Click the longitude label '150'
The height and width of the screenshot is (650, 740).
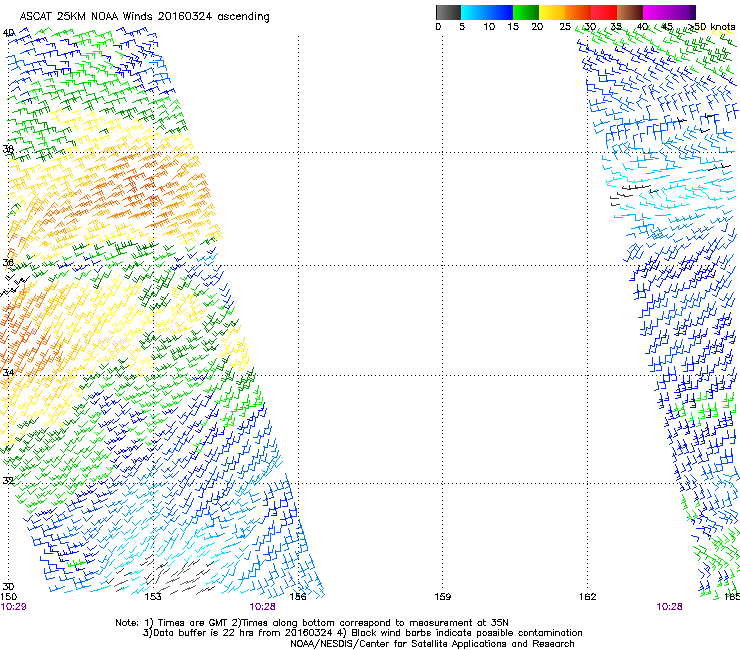[x=8, y=597]
